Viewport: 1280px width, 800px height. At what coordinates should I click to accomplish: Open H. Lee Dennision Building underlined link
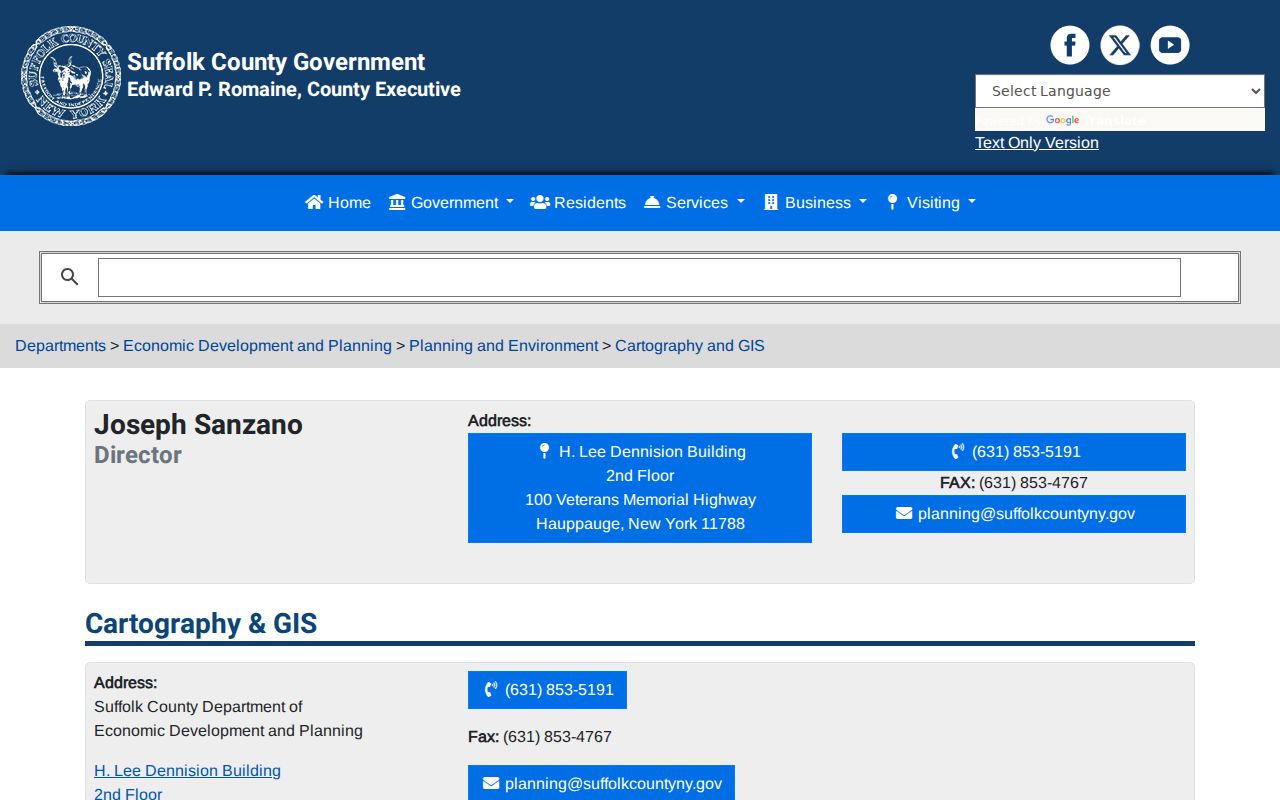click(187, 771)
